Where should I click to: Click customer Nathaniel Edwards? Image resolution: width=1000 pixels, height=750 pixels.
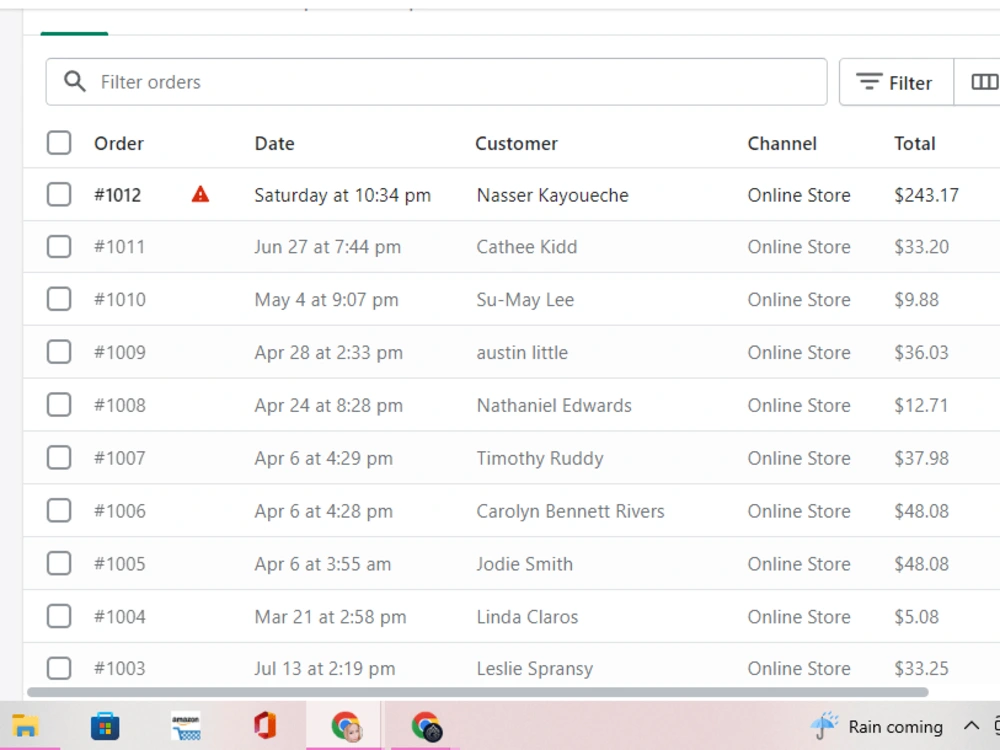[554, 406]
